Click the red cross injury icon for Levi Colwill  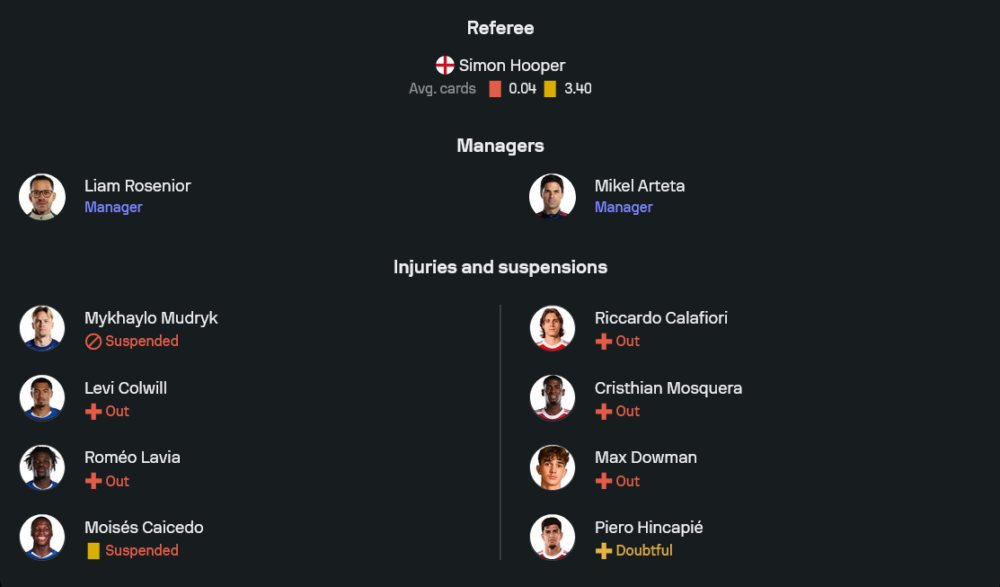click(x=93, y=411)
